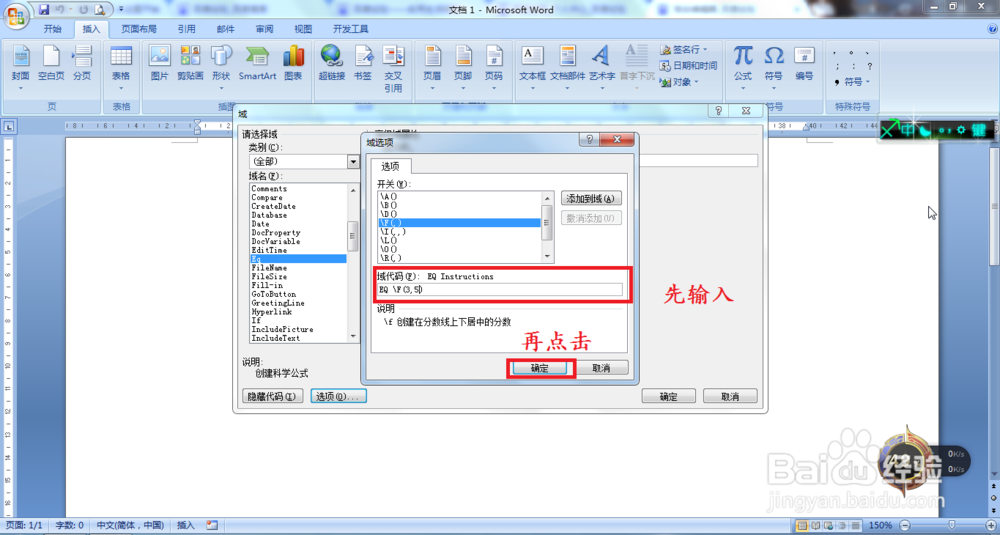Click Options (选项) button in Field dialog
The height and width of the screenshot is (535, 1000).
tap(339, 396)
